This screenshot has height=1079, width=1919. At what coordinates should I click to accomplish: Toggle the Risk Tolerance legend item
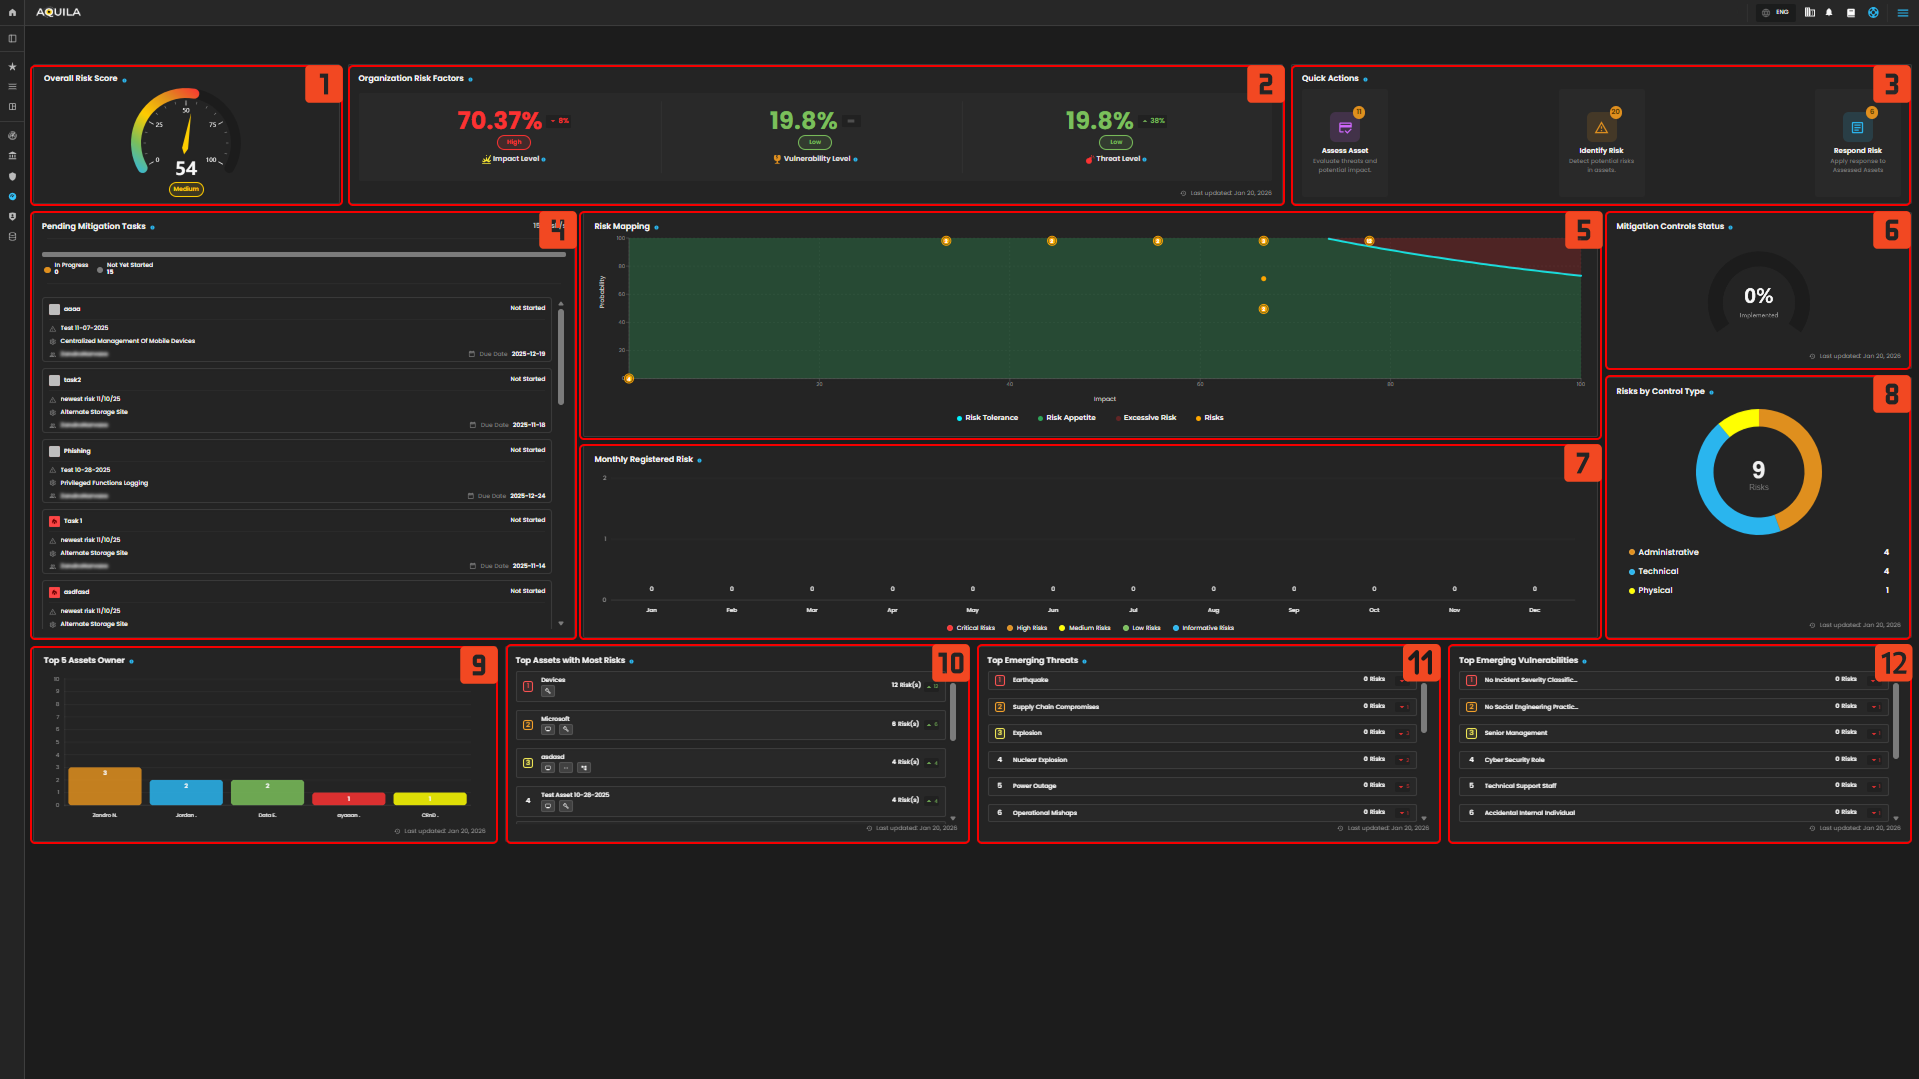pos(990,418)
